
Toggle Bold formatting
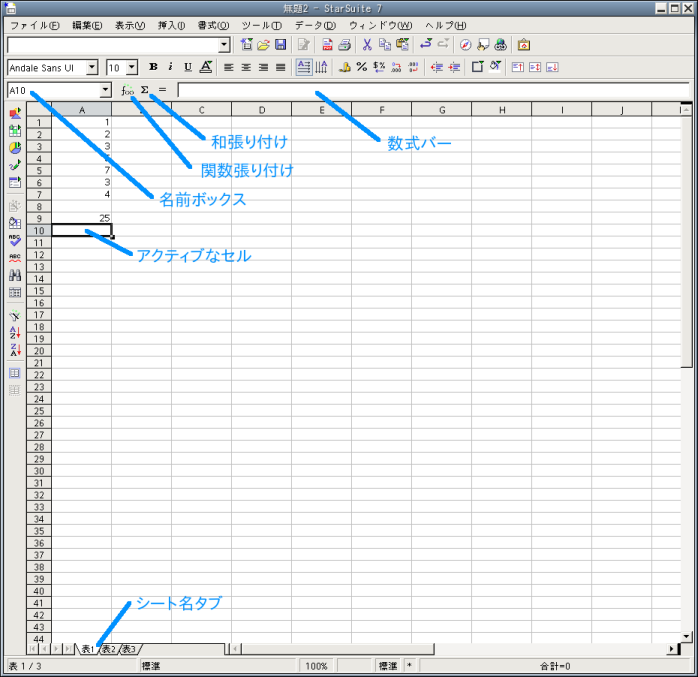[x=153, y=67]
